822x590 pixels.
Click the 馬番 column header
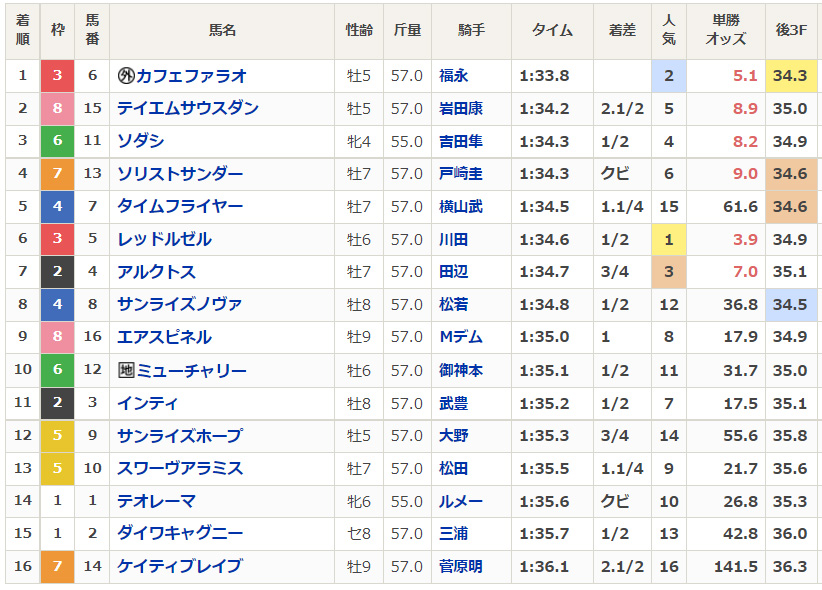92,30
